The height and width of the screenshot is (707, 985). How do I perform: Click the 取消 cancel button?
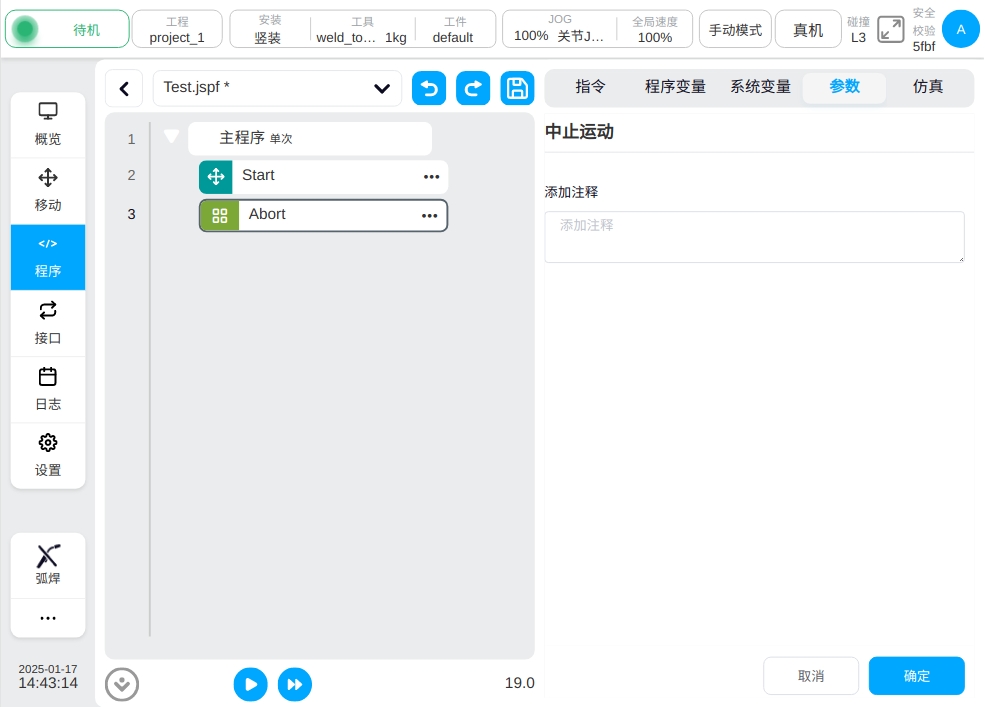click(x=811, y=676)
